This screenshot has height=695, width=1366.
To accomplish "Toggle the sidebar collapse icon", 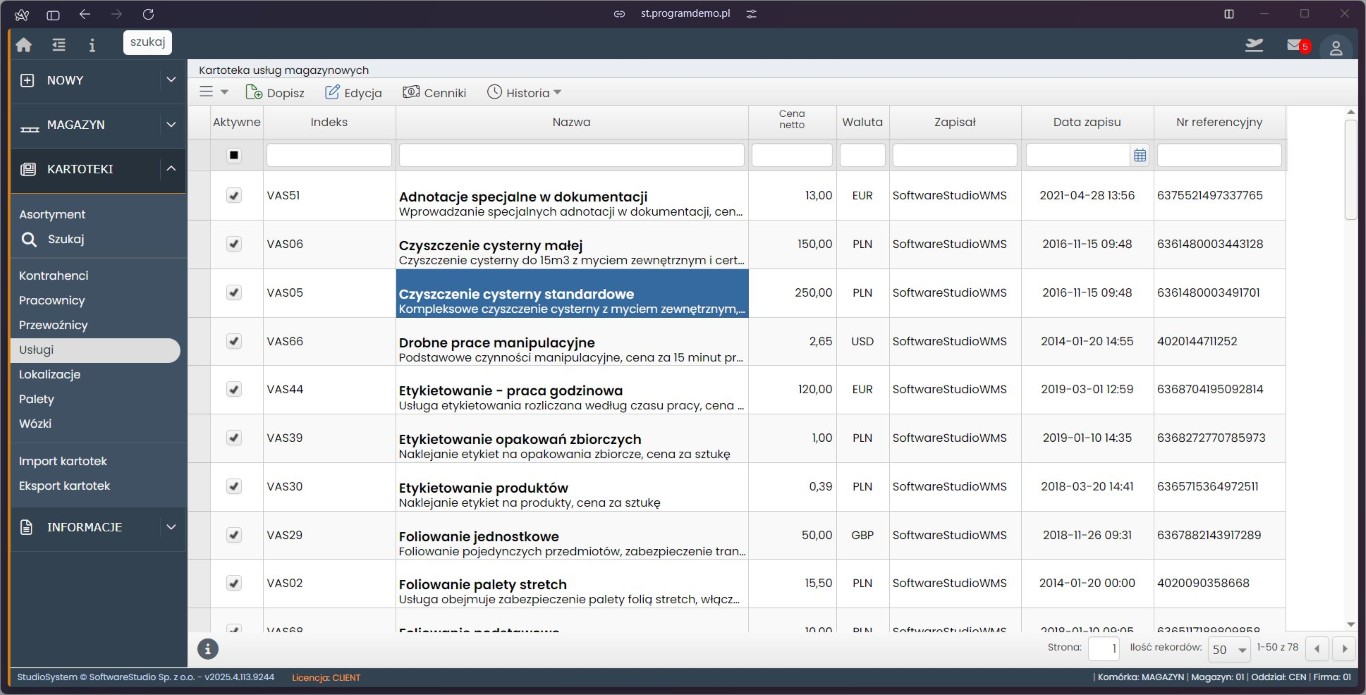I will click(x=59, y=45).
